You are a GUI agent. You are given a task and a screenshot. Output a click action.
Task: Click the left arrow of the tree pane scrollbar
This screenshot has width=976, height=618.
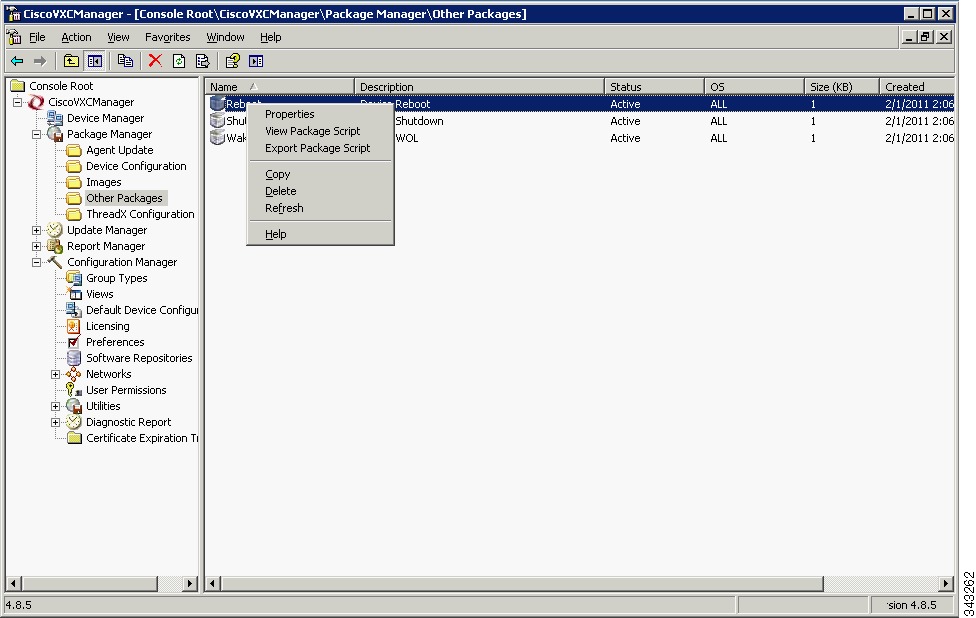pyautogui.click(x=13, y=584)
